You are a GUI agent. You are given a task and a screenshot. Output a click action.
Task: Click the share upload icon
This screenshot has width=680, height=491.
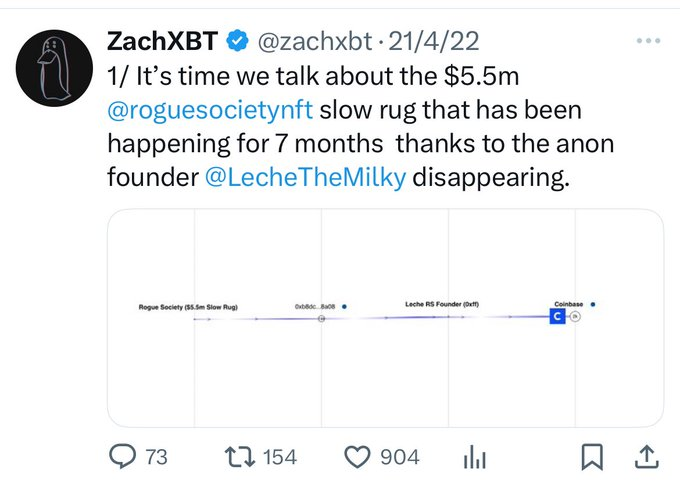point(646,457)
